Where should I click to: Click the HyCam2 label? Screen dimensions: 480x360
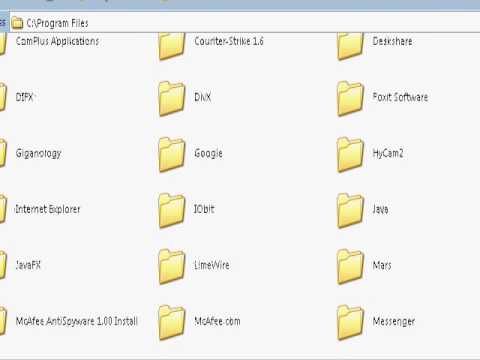point(388,154)
